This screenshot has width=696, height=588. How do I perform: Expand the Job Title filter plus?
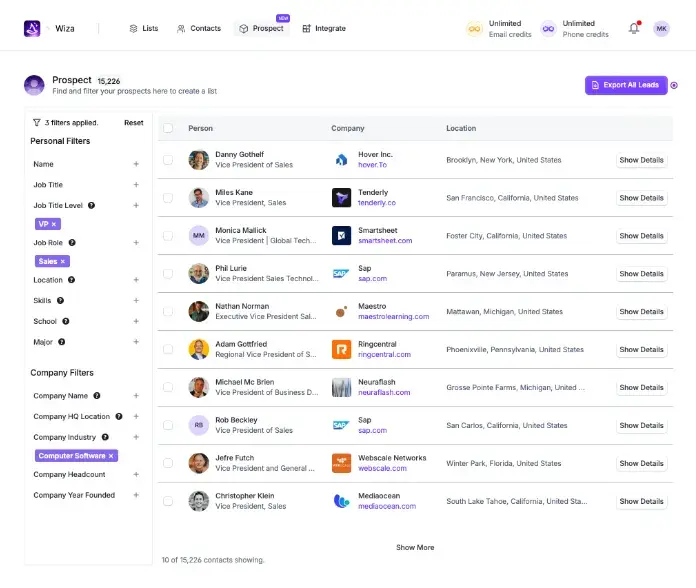click(x=136, y=185)
